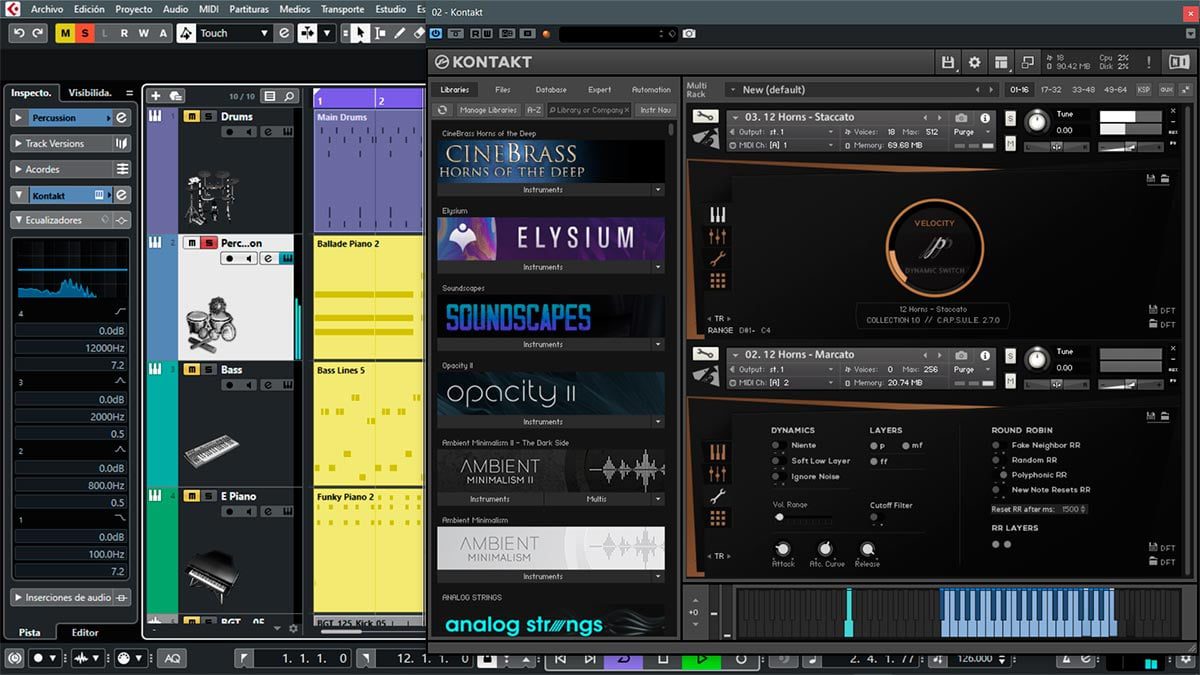Toggle global Solo S in Cubase toolbar

[85, 33]
